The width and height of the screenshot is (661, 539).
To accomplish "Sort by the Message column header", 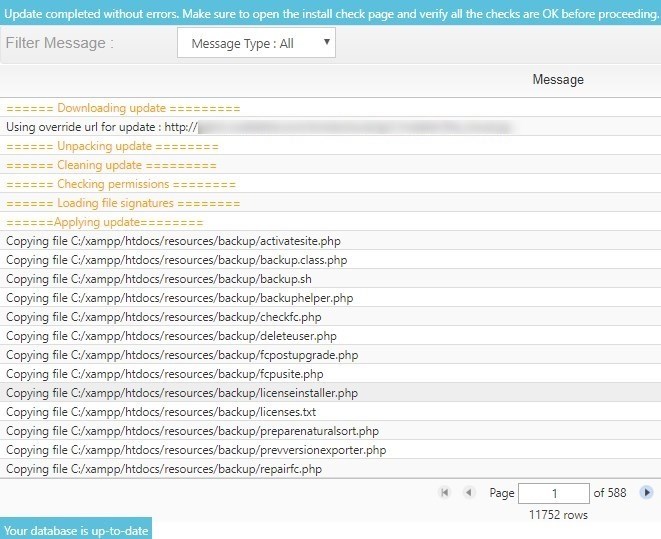I will 557,80.
